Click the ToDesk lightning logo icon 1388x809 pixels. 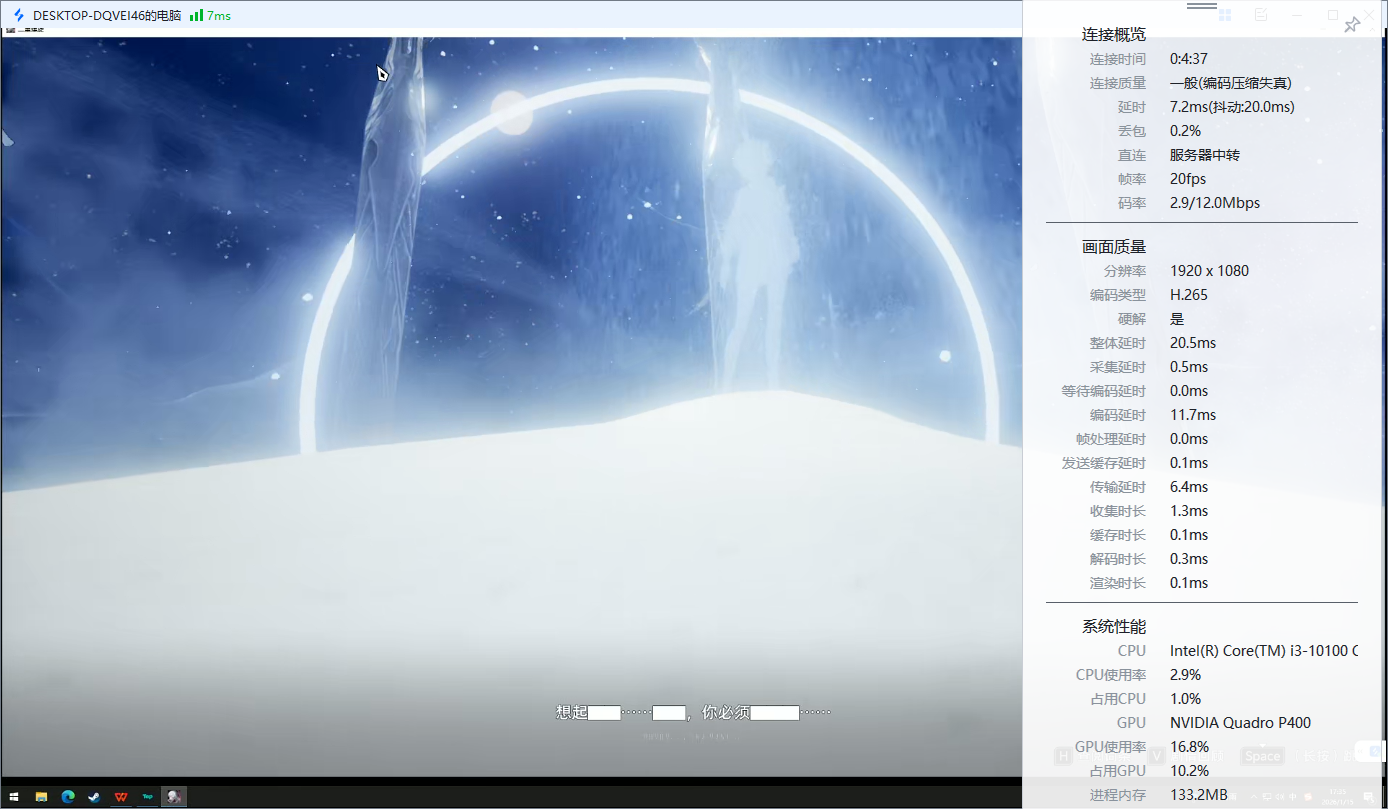click(x=18, y=16)
